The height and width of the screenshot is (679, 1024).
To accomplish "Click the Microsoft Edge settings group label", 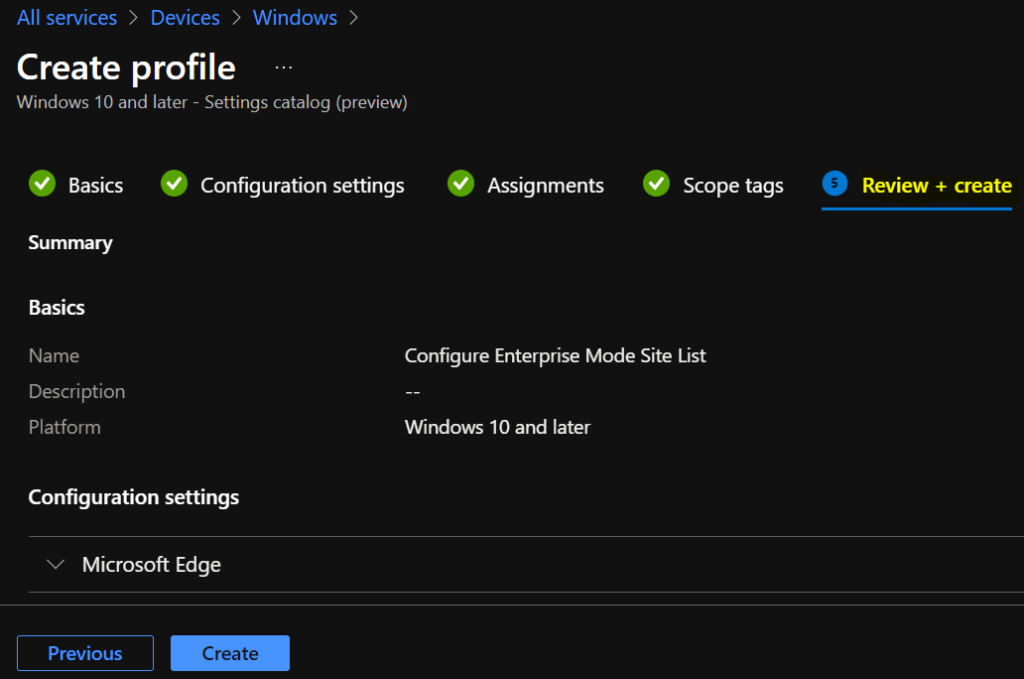I will [152, 565].
